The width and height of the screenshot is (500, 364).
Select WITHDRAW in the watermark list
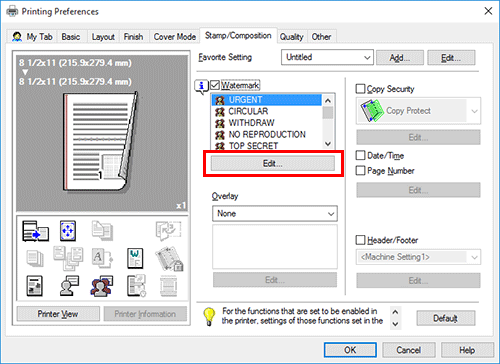[x=267, y=123]
